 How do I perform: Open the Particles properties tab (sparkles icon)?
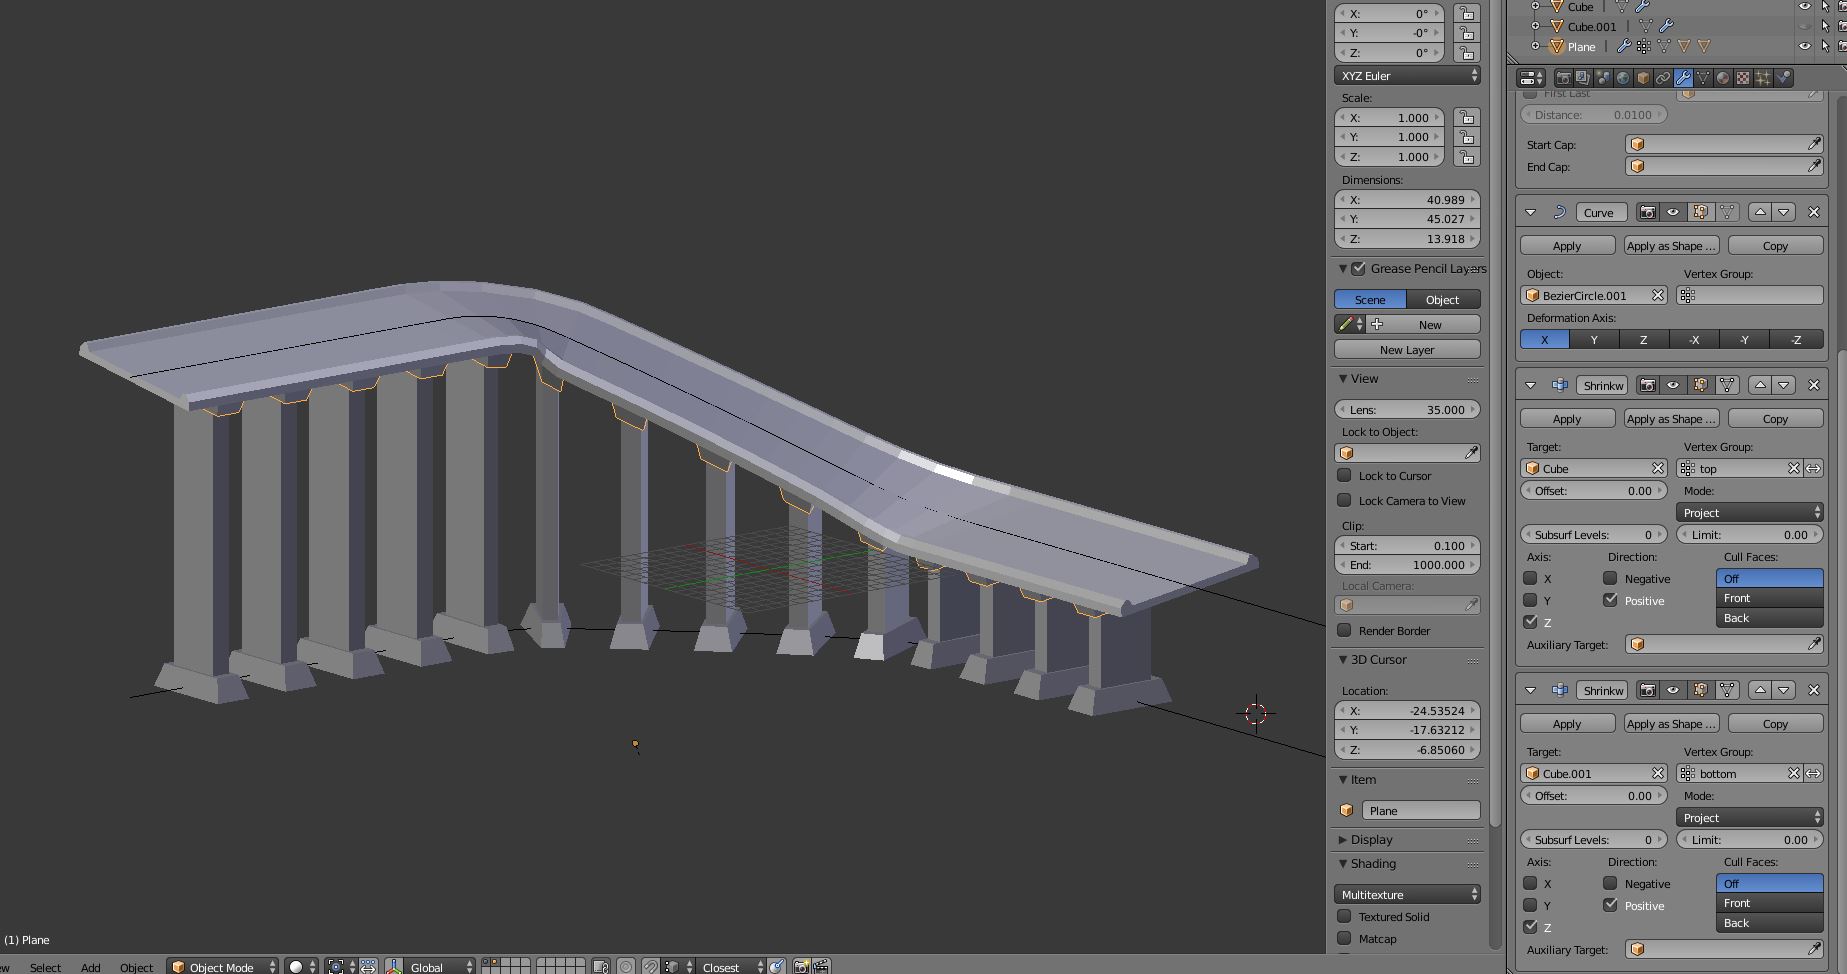[x=1763, y=77]
